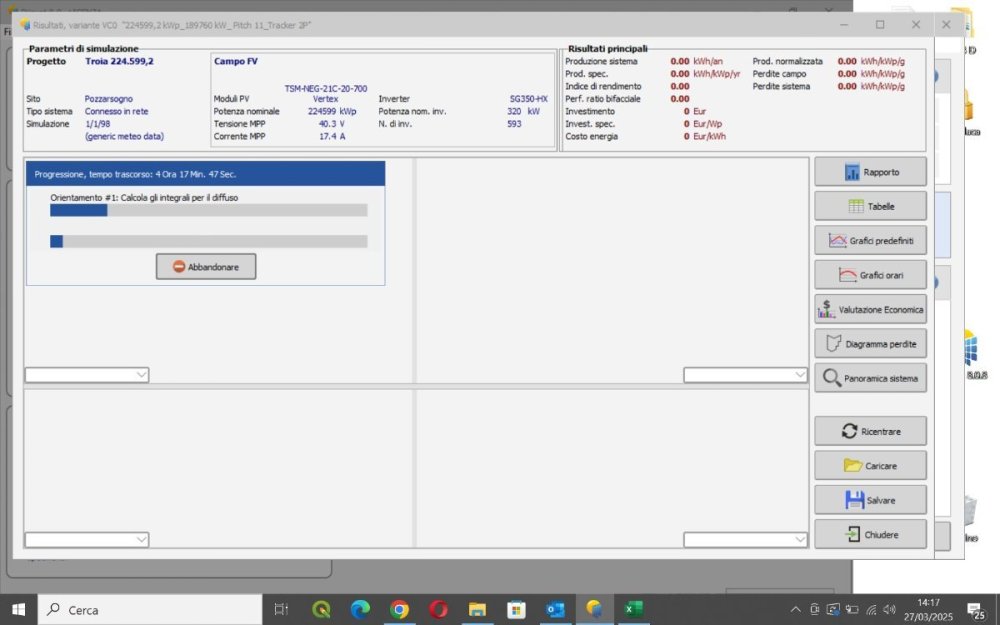
Task: Switch to Excel in the taskbar
Action: 633,609
